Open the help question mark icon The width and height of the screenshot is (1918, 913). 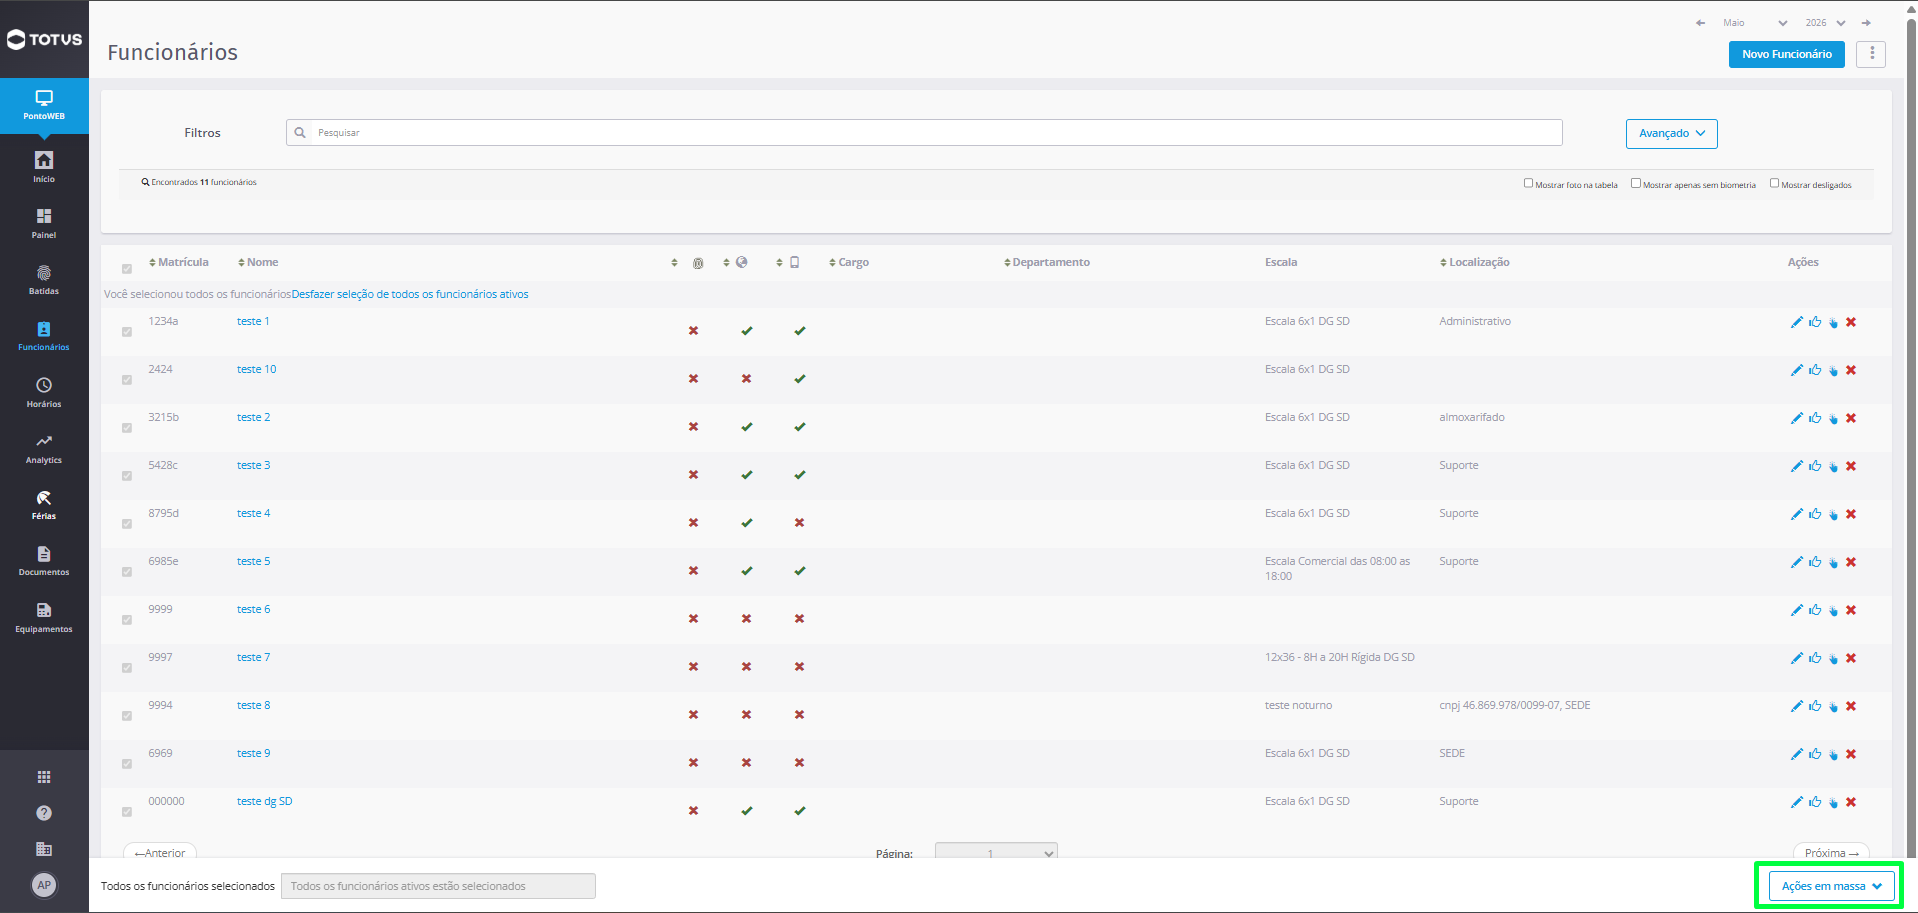click(44, 813)
